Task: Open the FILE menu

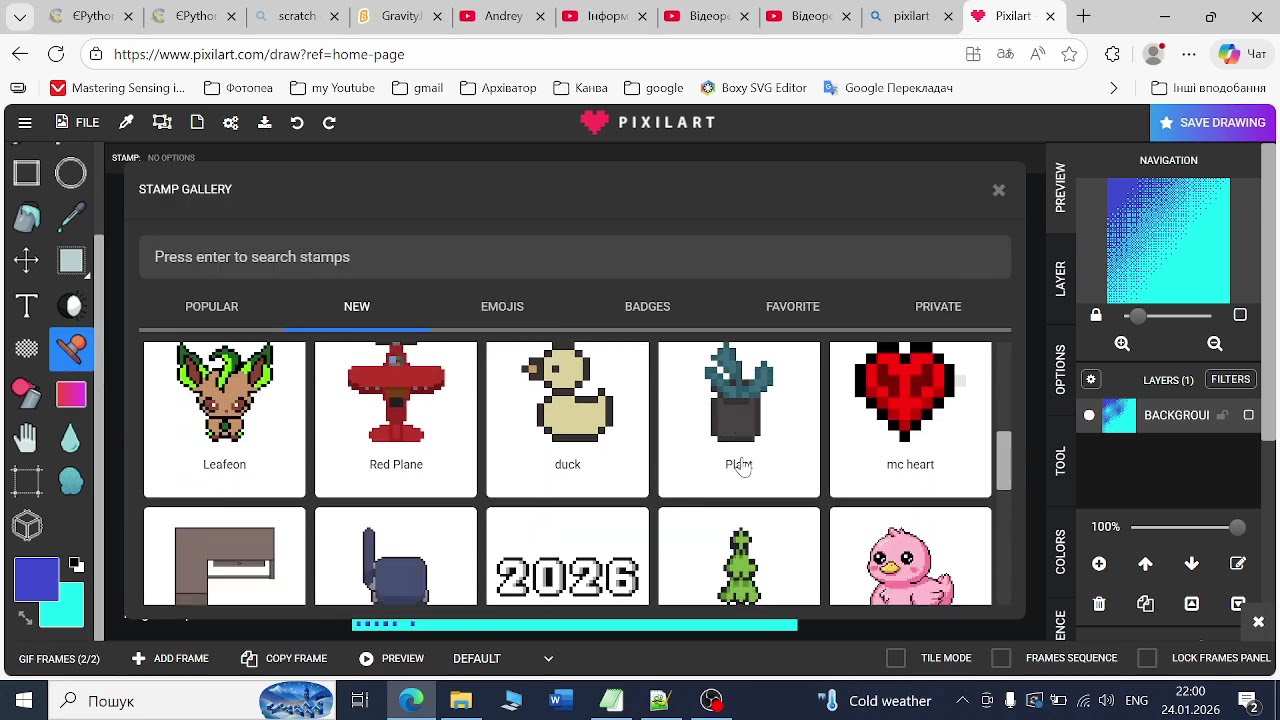Action: coord(77,122)
